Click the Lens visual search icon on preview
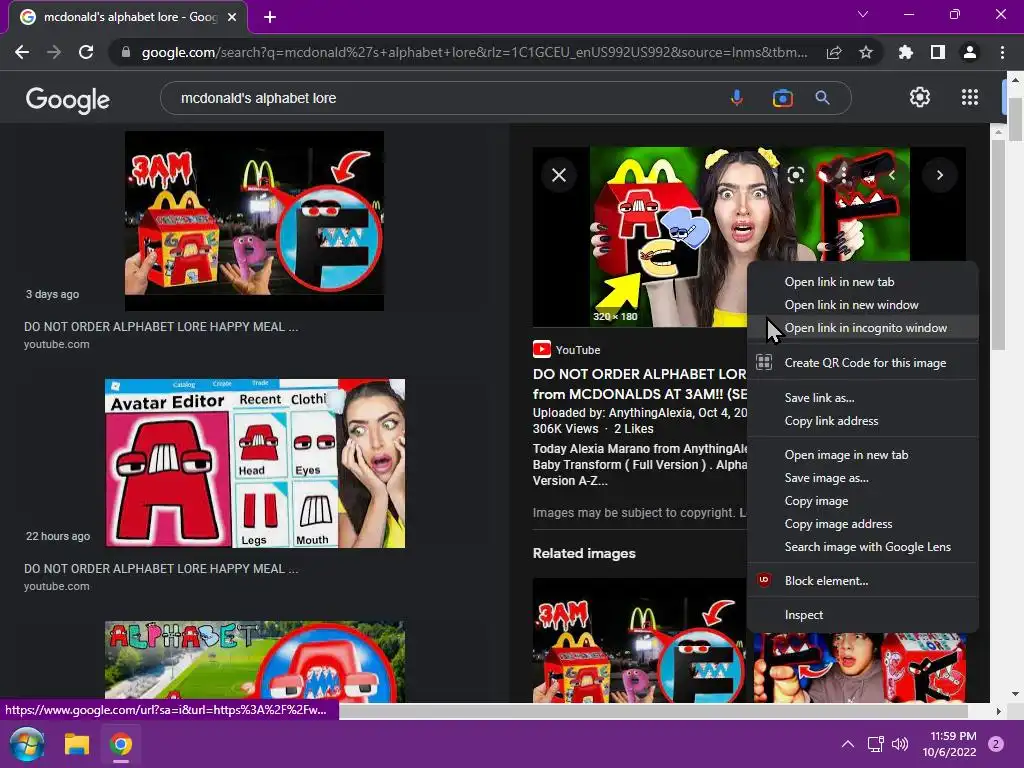Viewport: 1024px width, 768px height. click(x=795, y=175)
